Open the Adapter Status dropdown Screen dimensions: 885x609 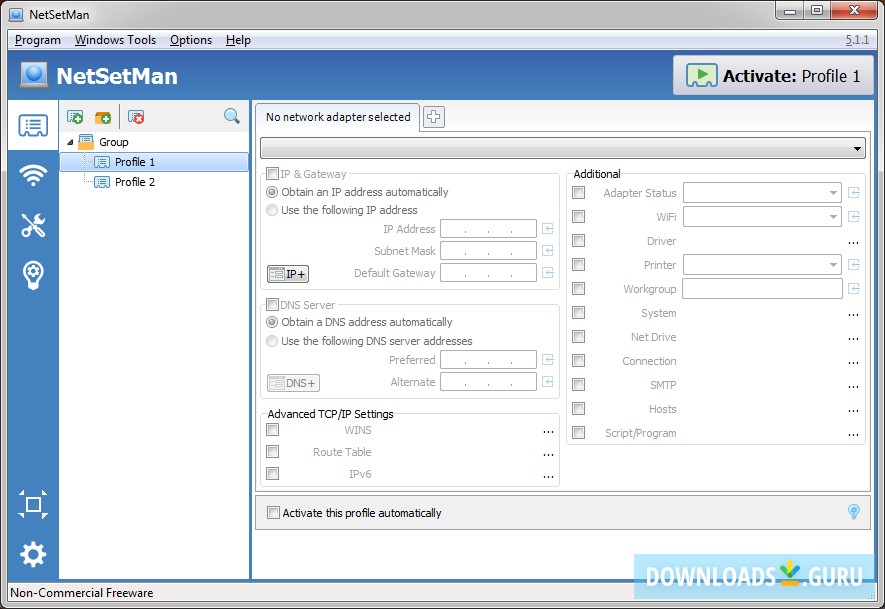(x=762, y=193)
